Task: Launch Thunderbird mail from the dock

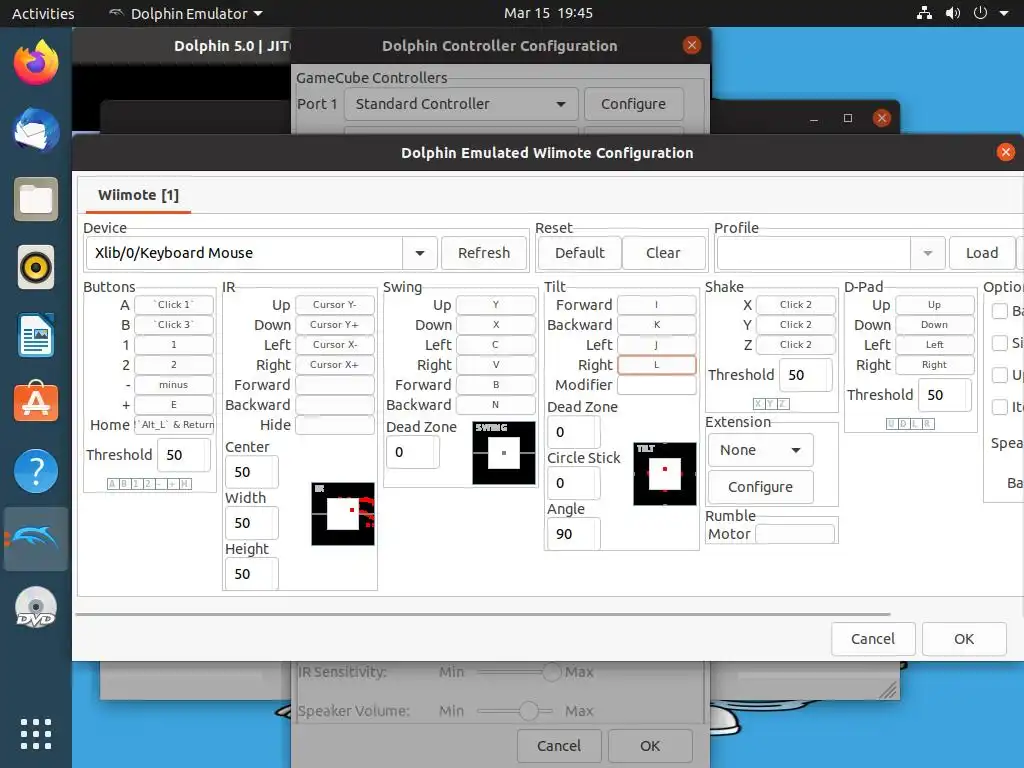Action: click(36, 131)
